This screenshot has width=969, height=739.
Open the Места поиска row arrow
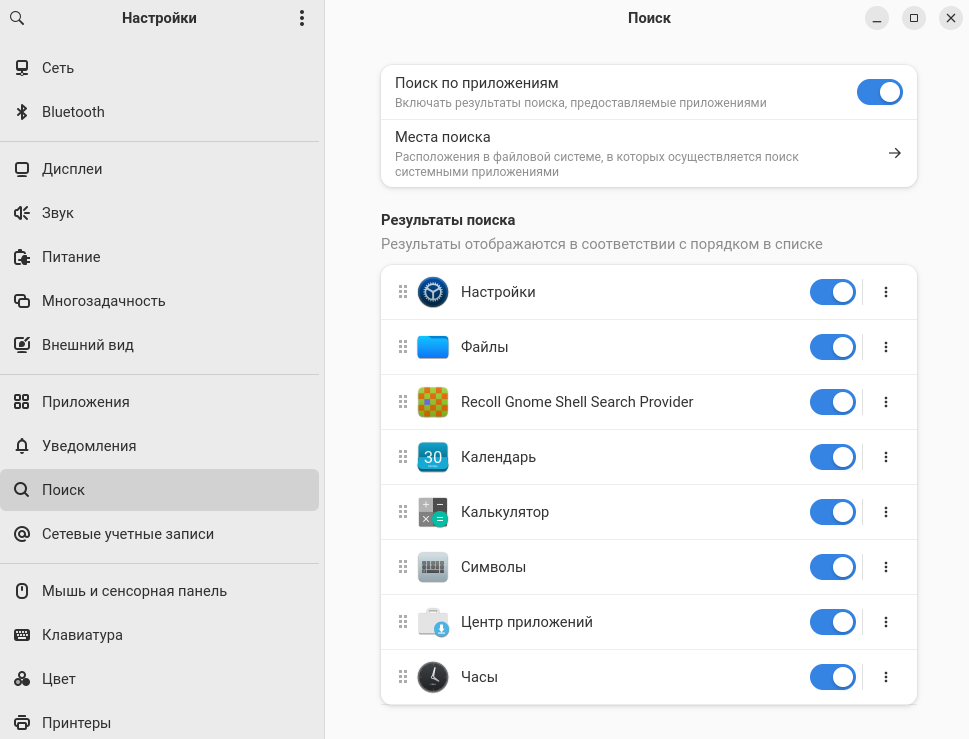(x=894, y=153)
